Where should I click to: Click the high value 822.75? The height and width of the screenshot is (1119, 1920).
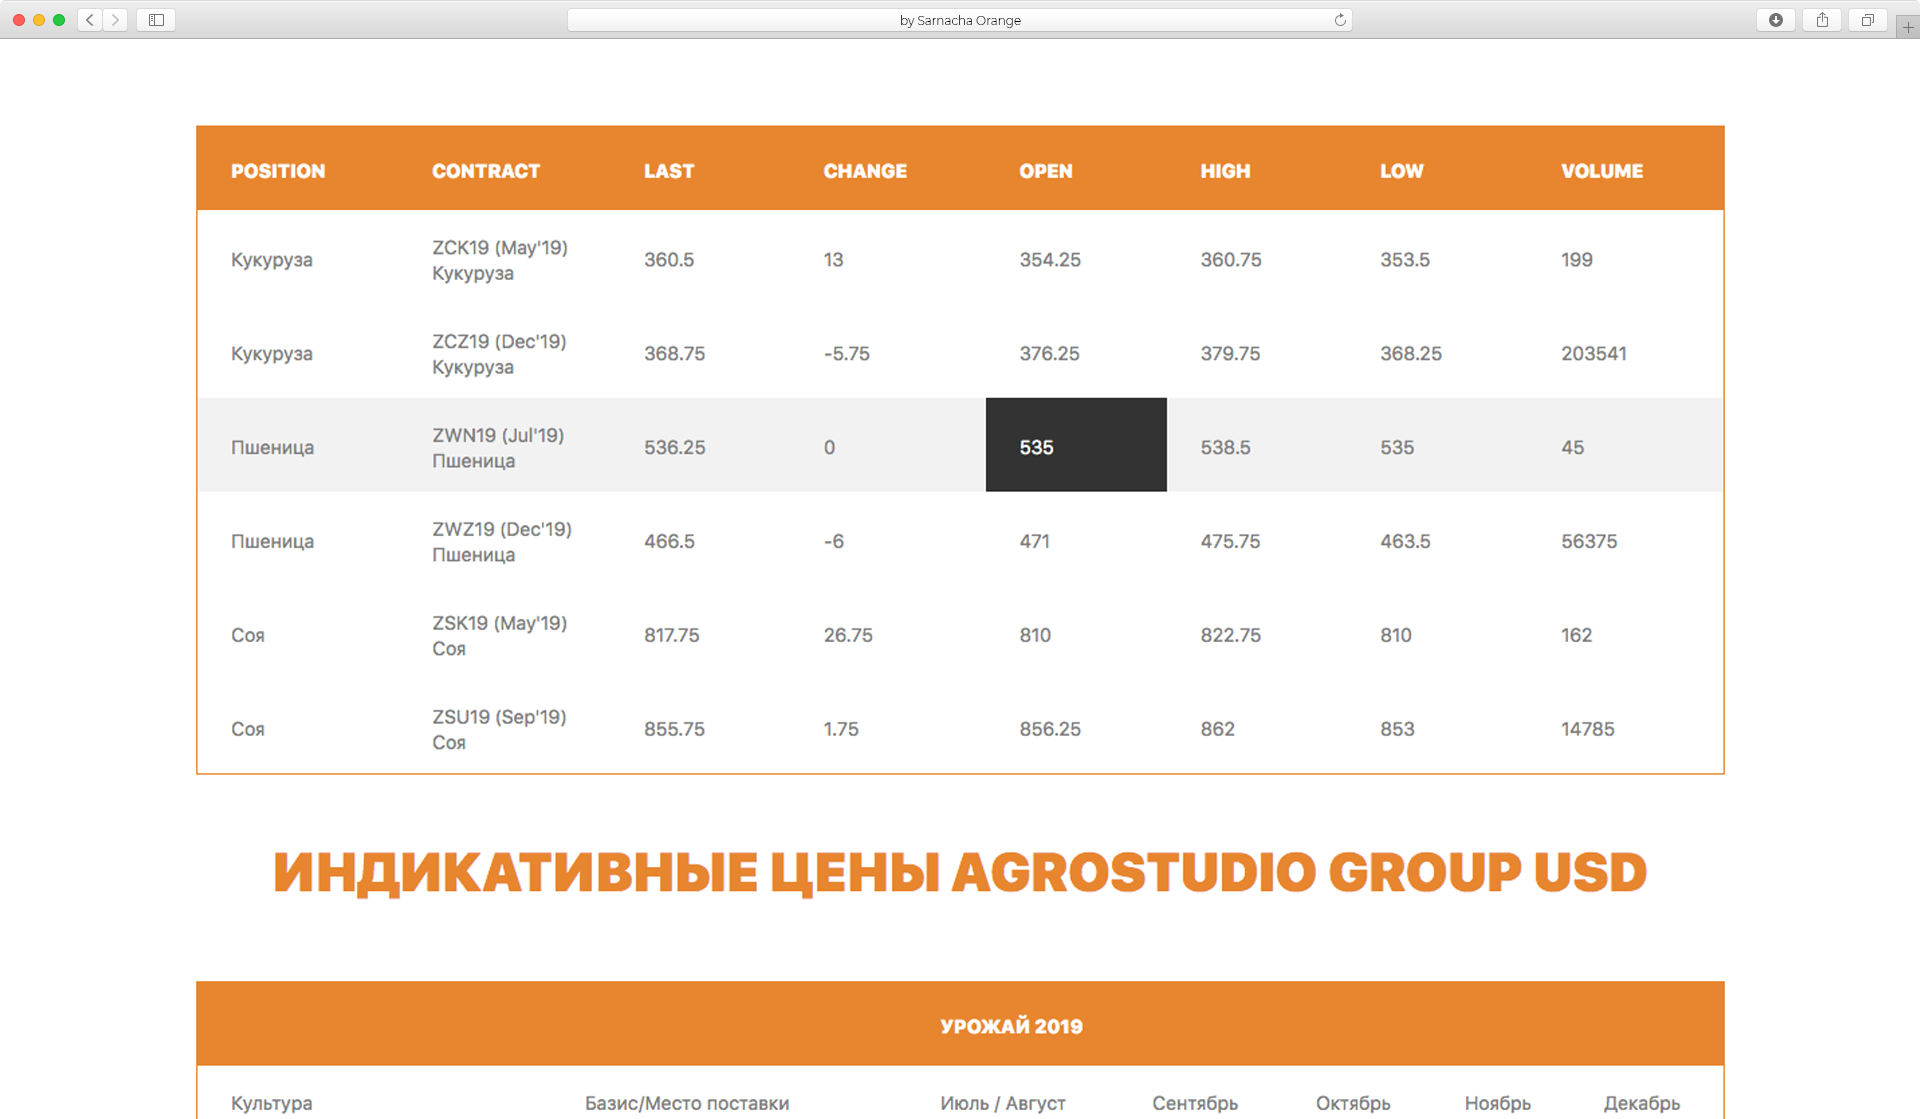pos(1231,636)
